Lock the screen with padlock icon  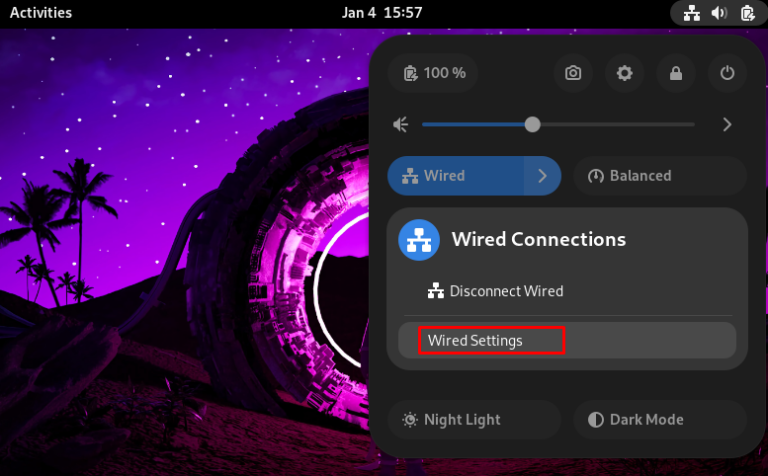(x=677, y=73)
